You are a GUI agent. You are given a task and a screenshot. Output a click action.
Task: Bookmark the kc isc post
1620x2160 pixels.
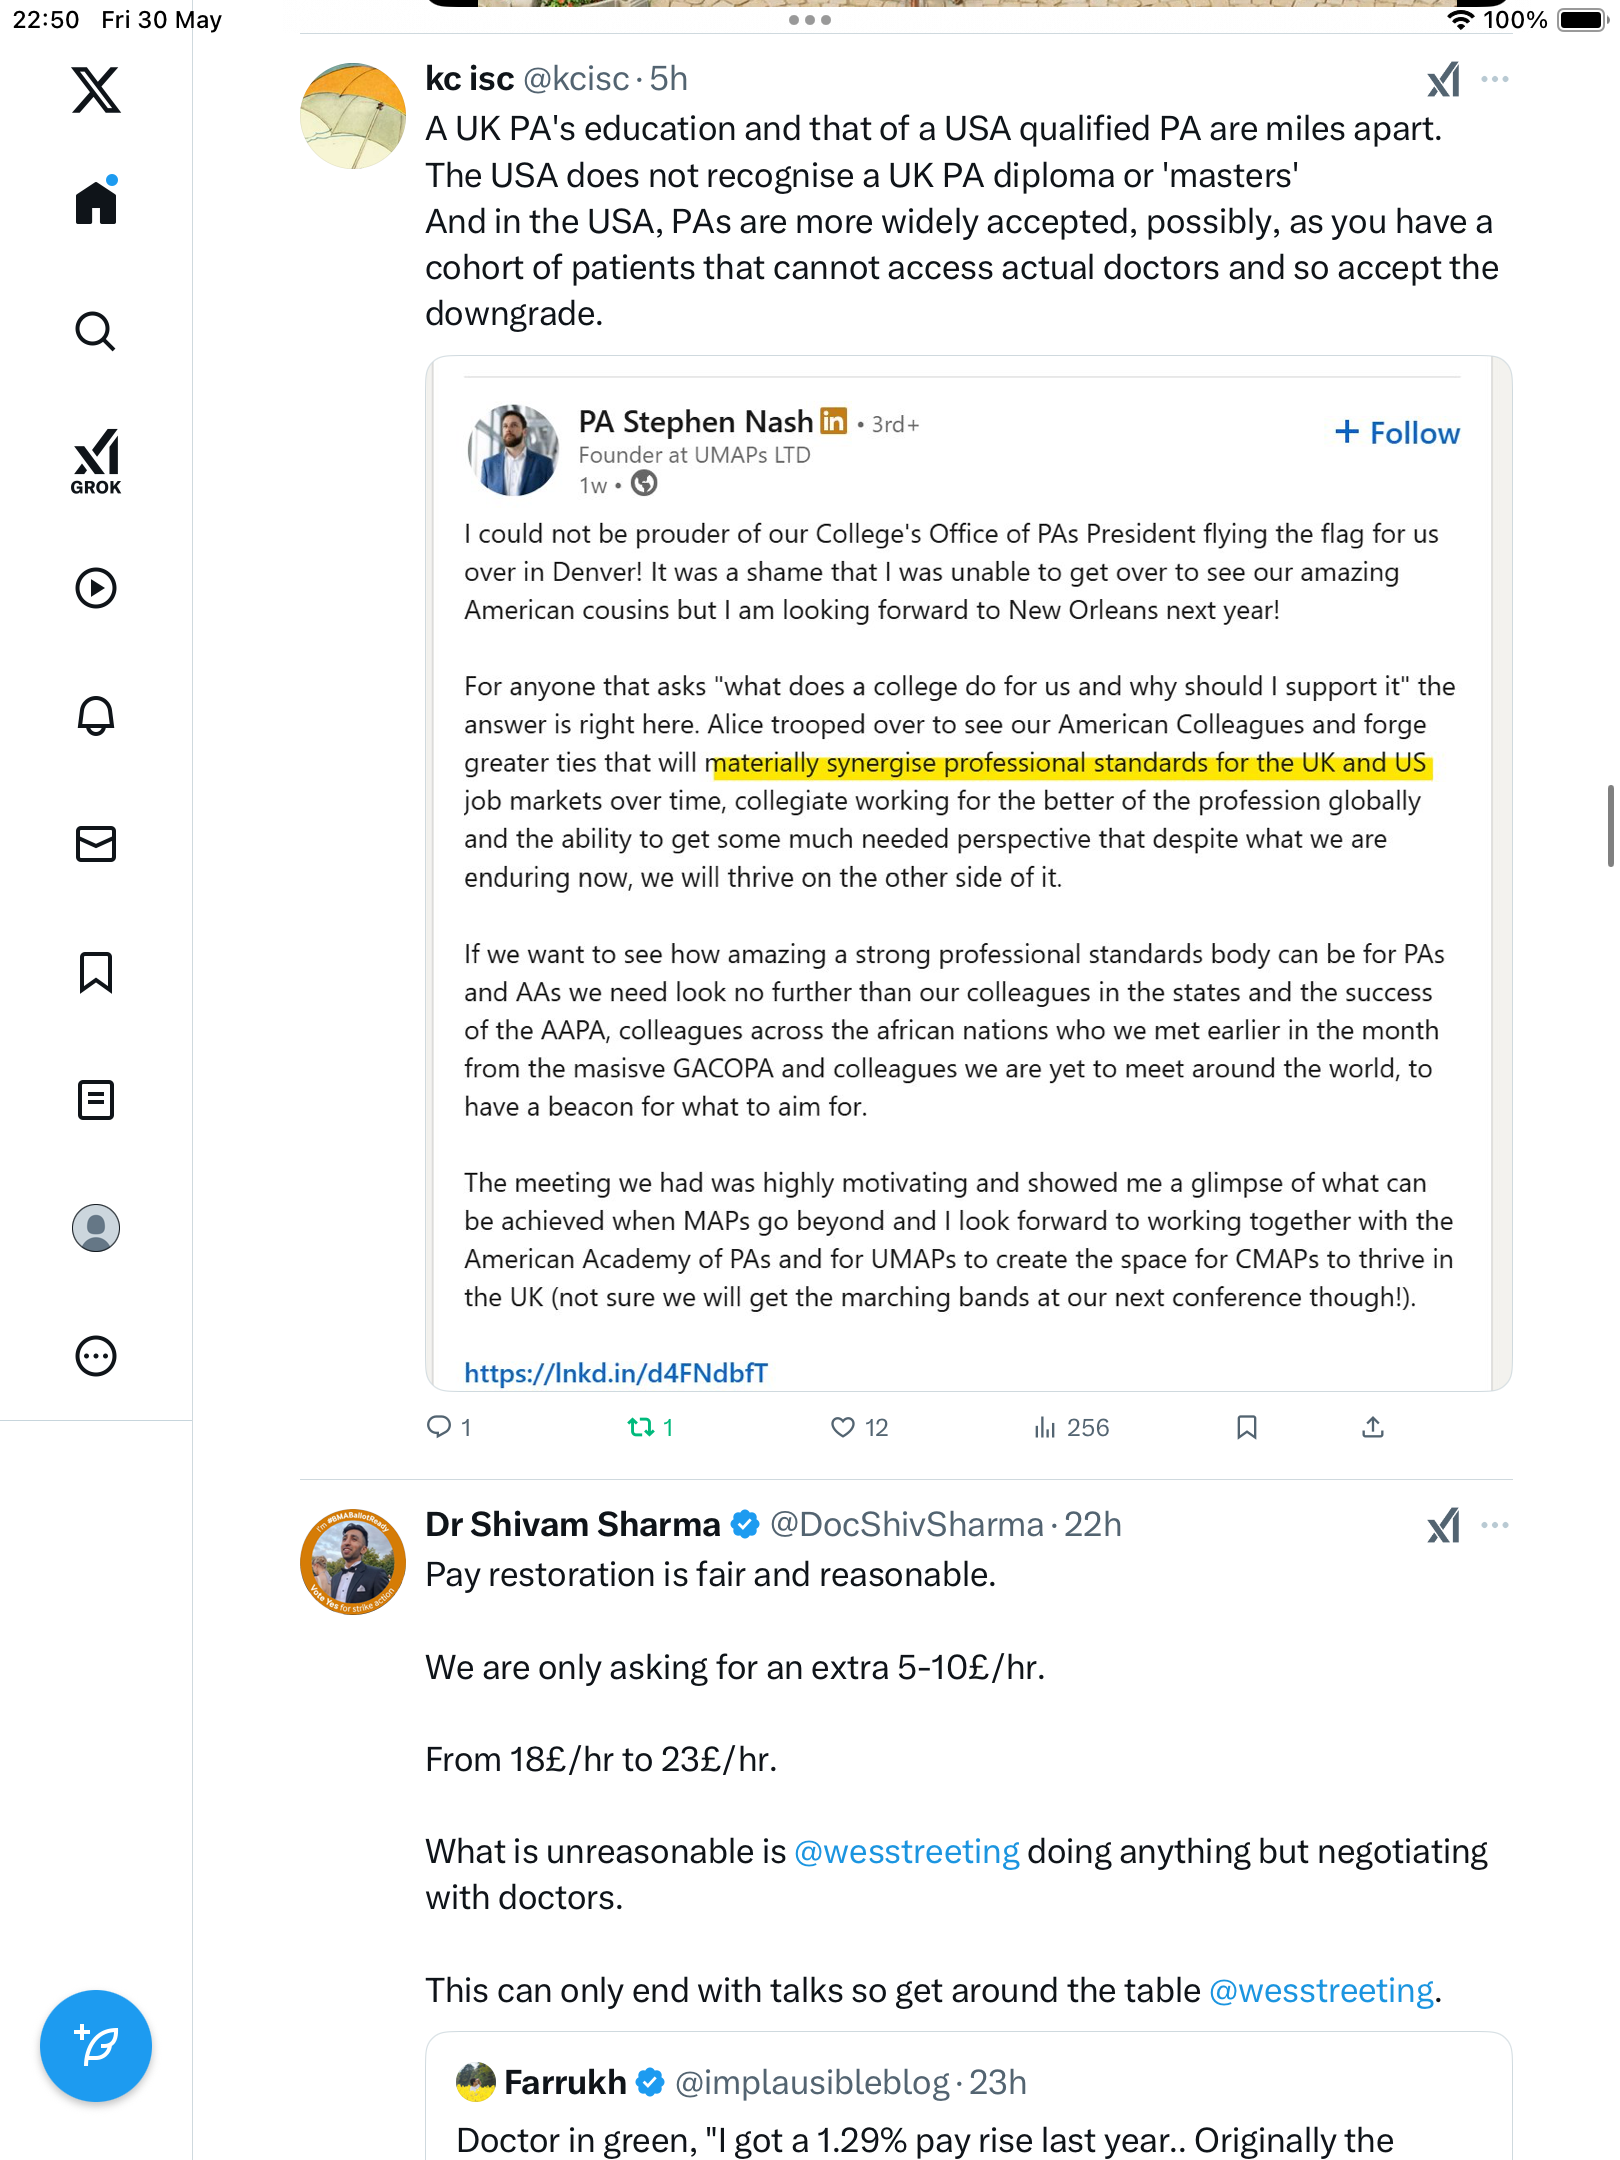point(1246,1427)
